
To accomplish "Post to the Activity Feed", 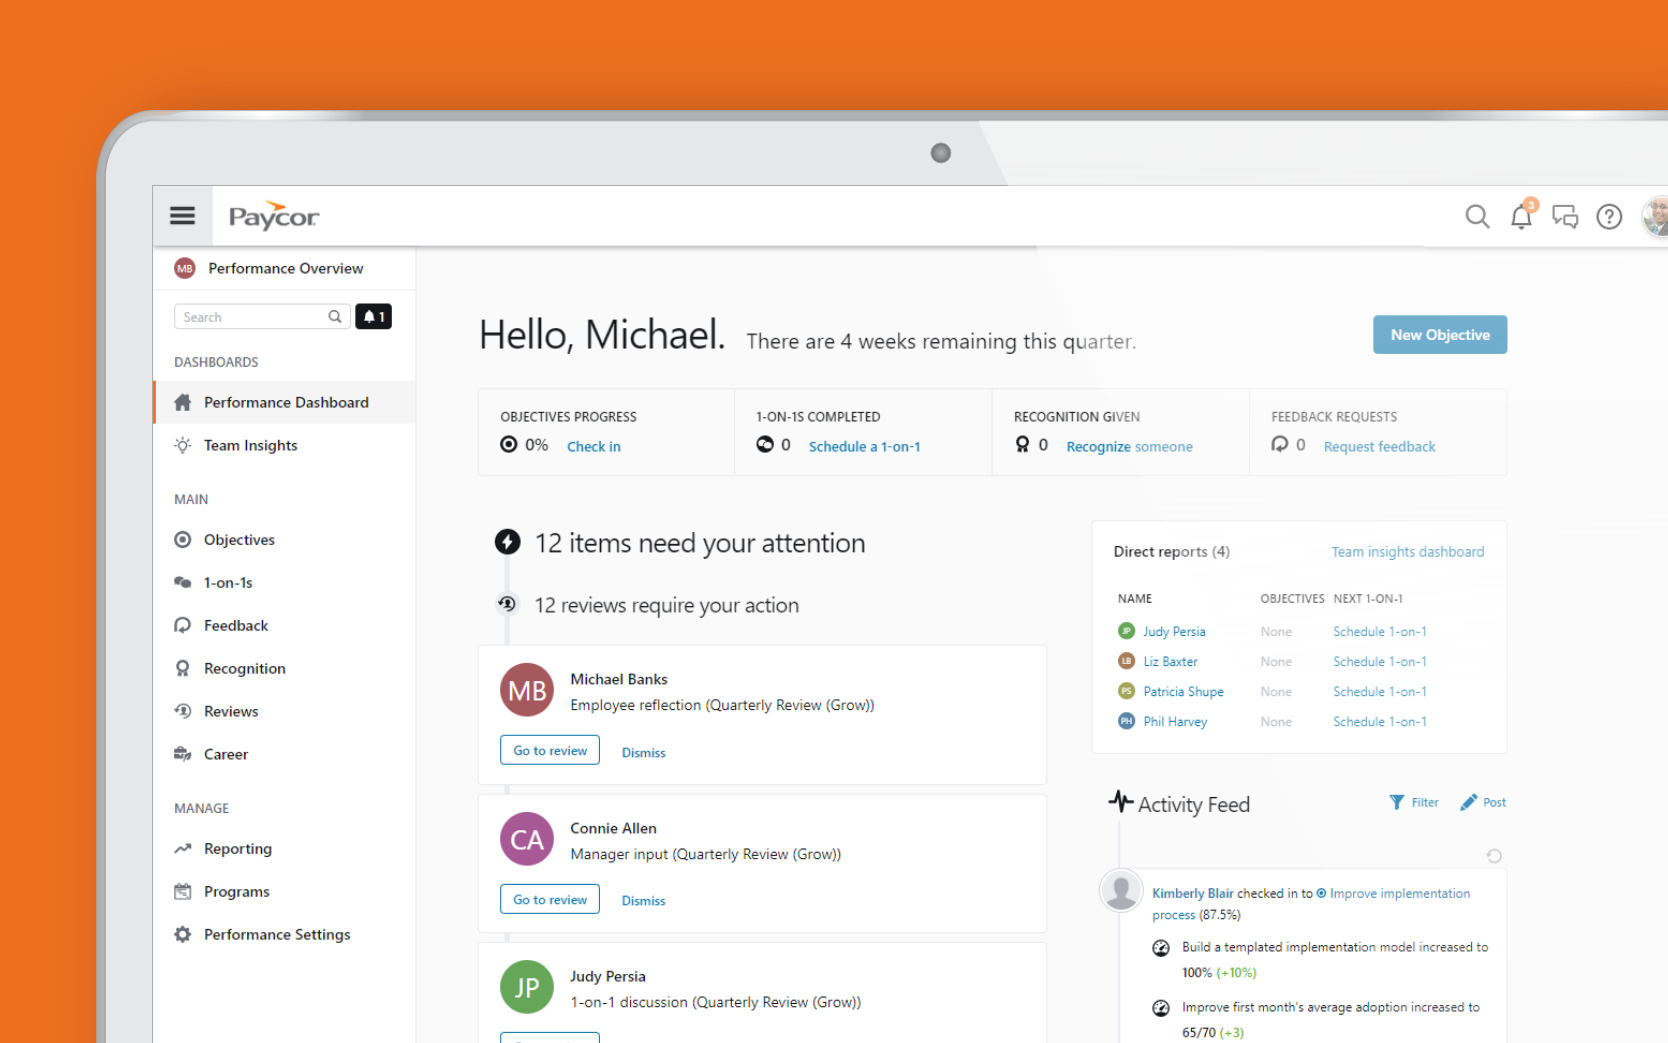I will [1483, 802].
